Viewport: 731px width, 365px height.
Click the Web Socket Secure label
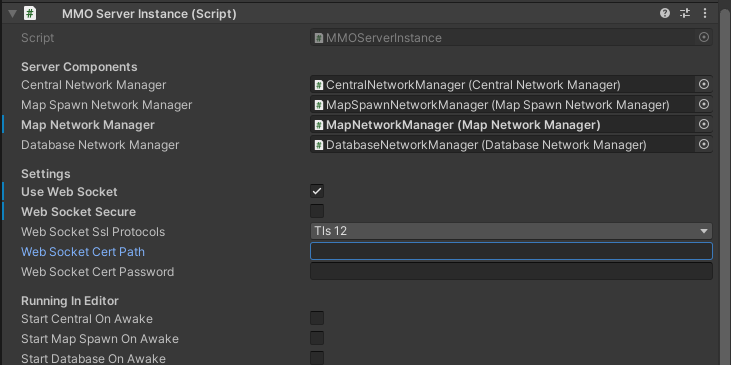tap(78, 212)
